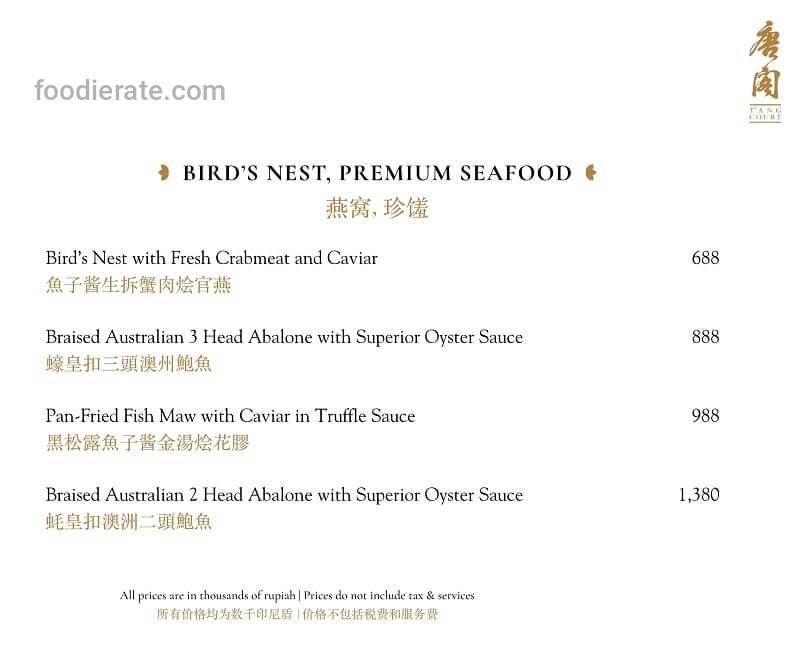
Task: Select Bird's Nest with Fresh Crabmeat and Caviar
Action: click(x=212, y=258)
